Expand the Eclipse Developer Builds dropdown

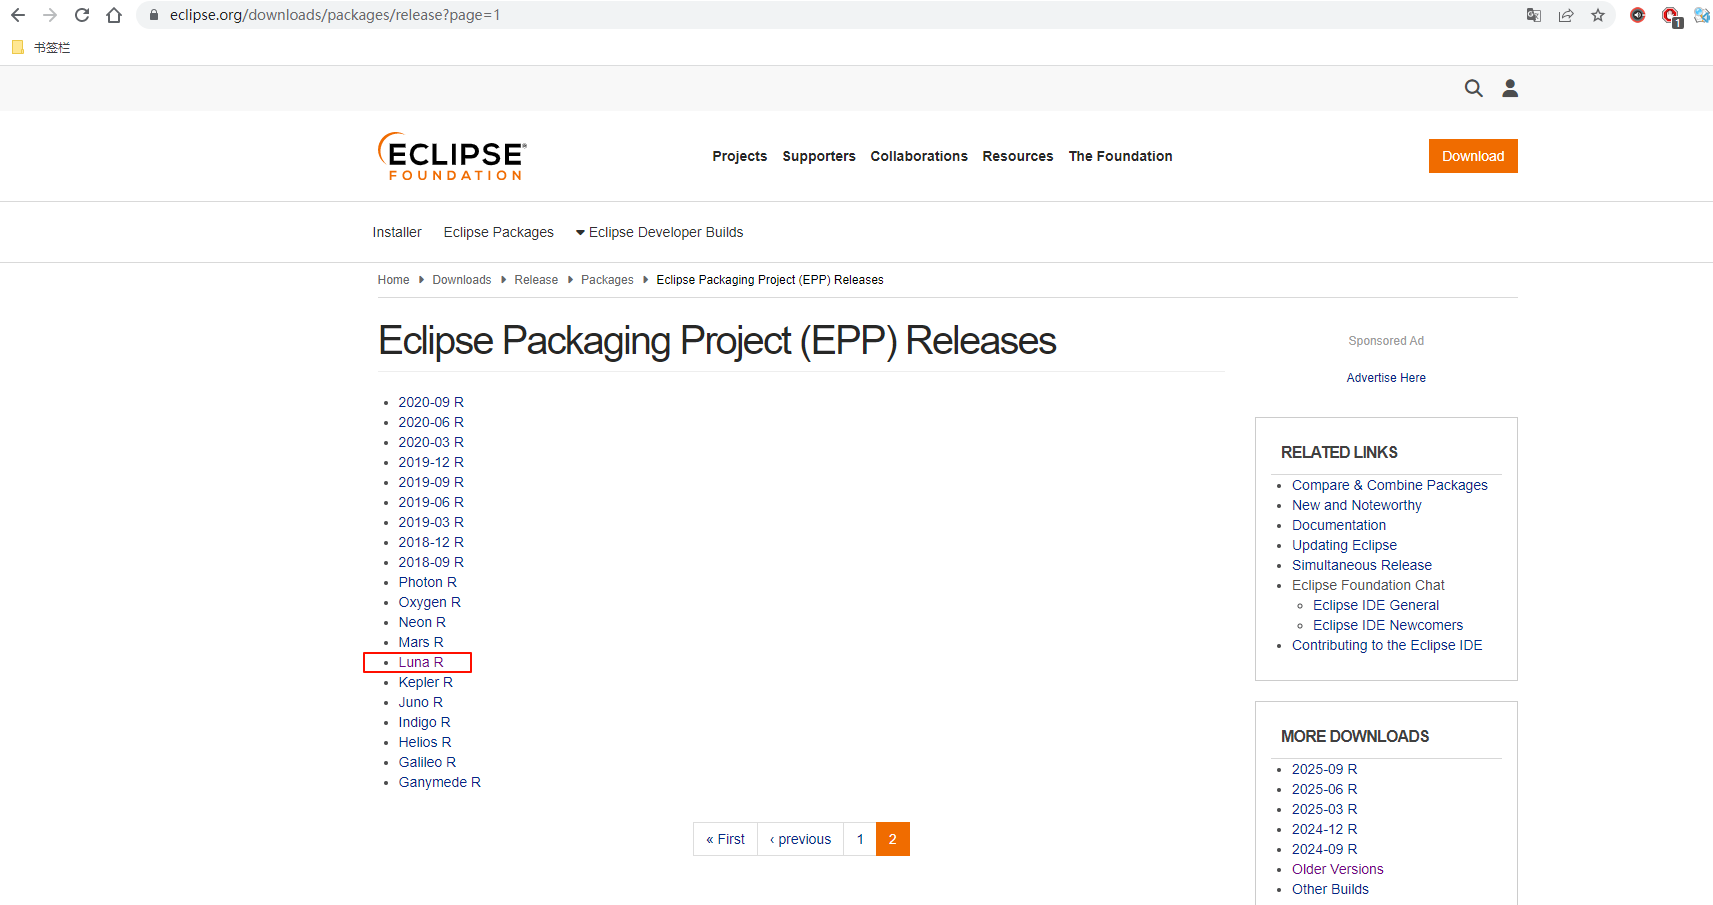[x=659, y=232]
